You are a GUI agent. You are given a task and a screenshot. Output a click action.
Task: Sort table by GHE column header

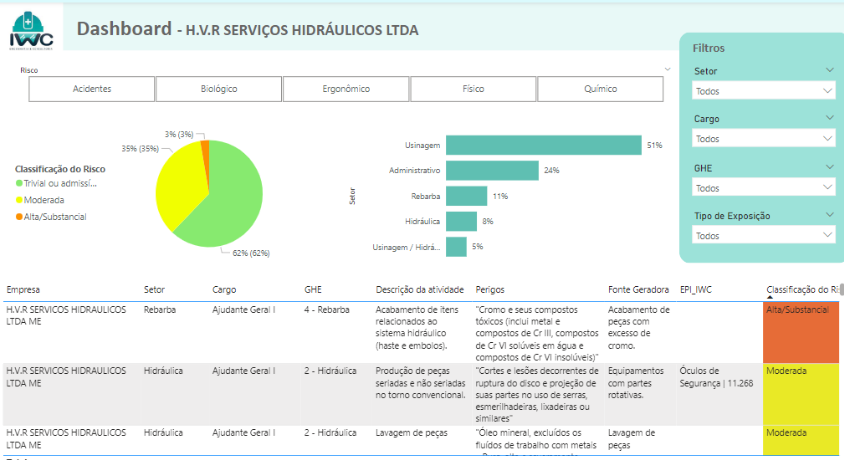(x=313, y=289)
